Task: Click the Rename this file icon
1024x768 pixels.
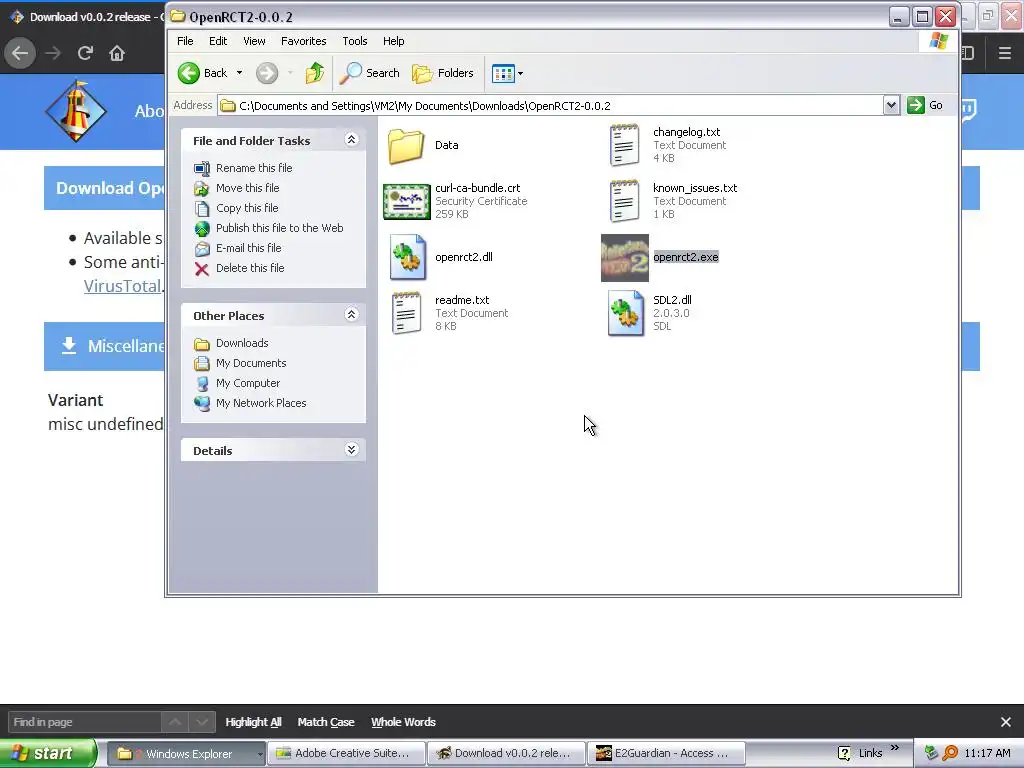Action: pyautogui.click(x=202, y=168)
